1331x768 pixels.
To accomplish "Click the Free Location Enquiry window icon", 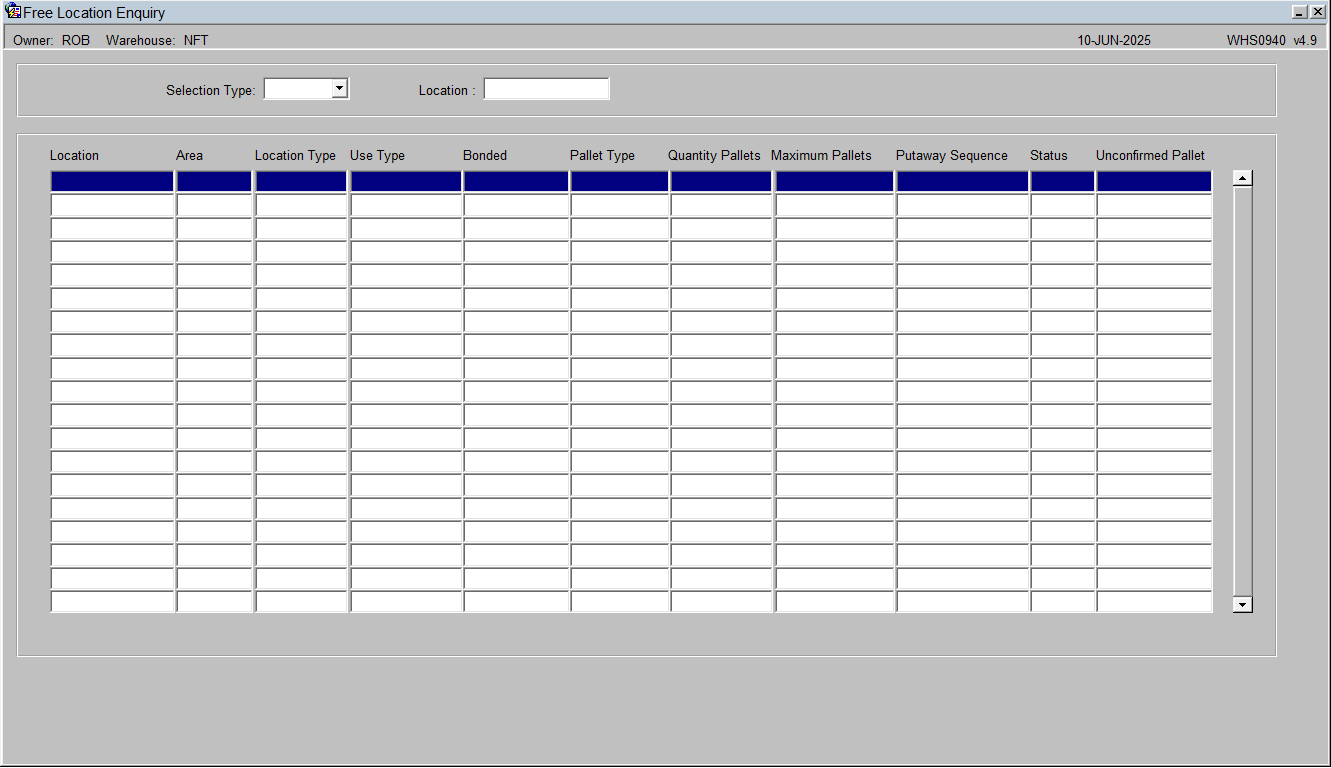I will 13,12.
